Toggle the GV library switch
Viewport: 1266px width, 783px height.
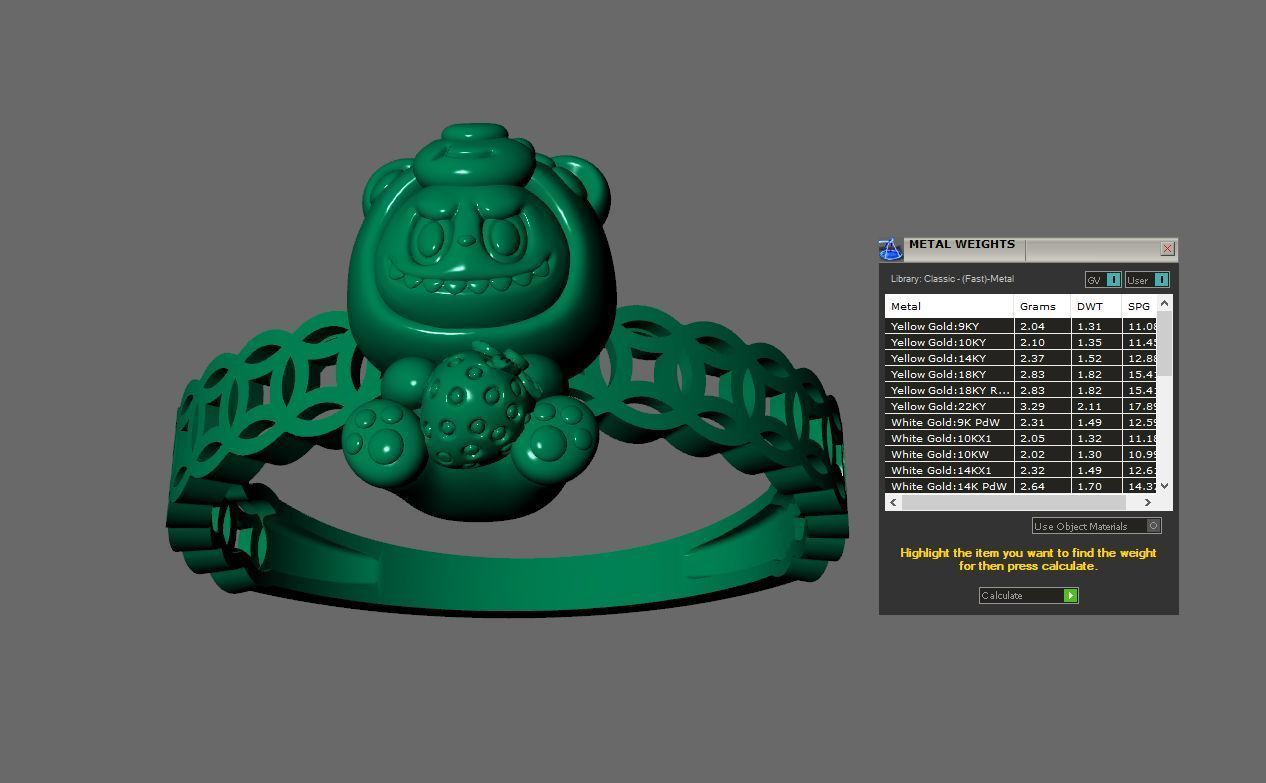coord(1103,280)
